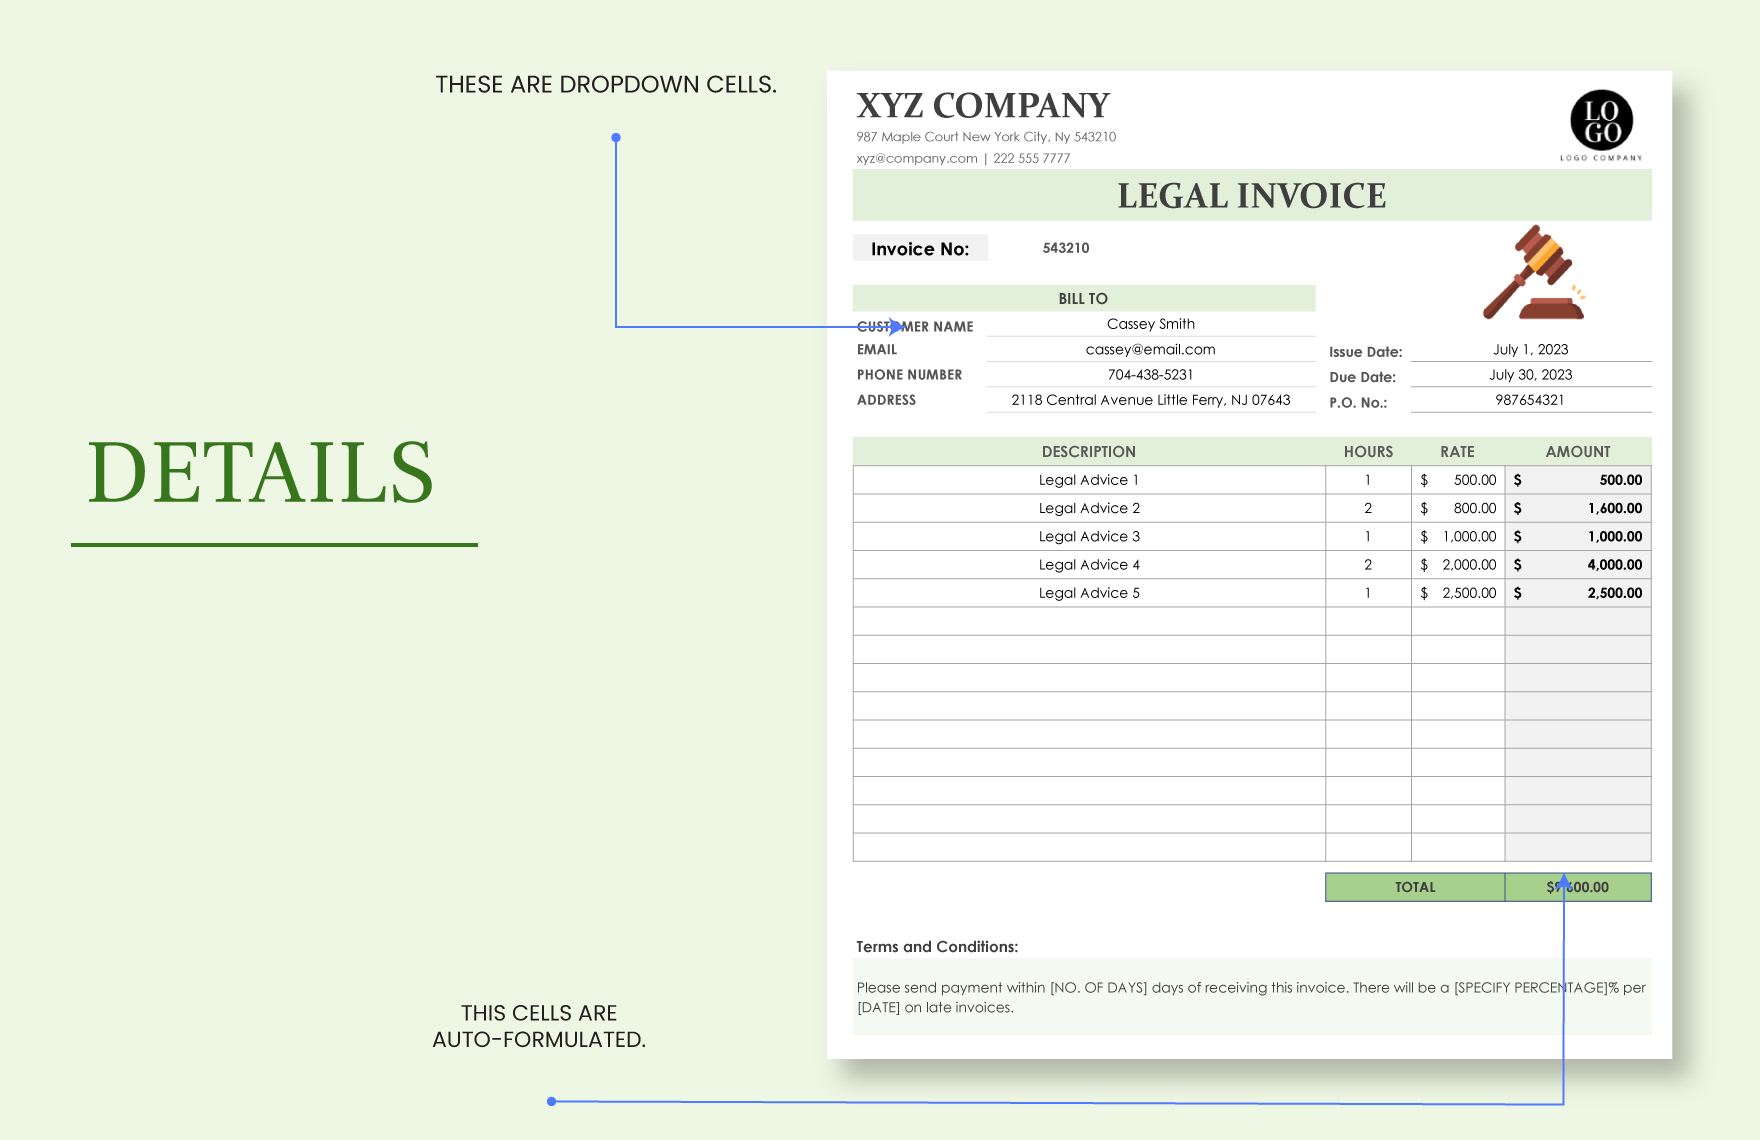
Task: Click the P.O. No.: label
Action: (1358, 402)
